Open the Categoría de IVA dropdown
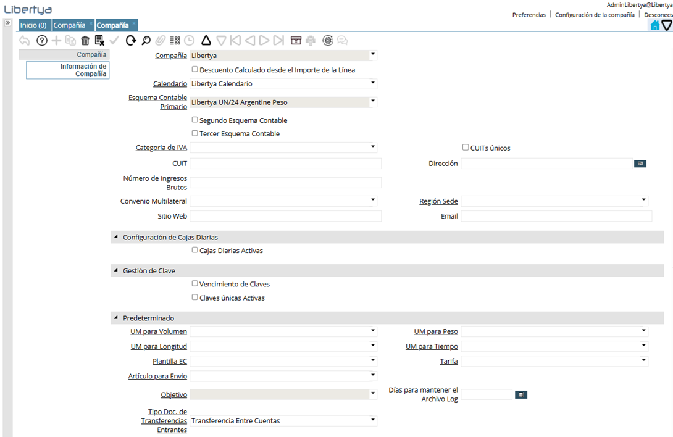673x437 pixels. (373, 147)
